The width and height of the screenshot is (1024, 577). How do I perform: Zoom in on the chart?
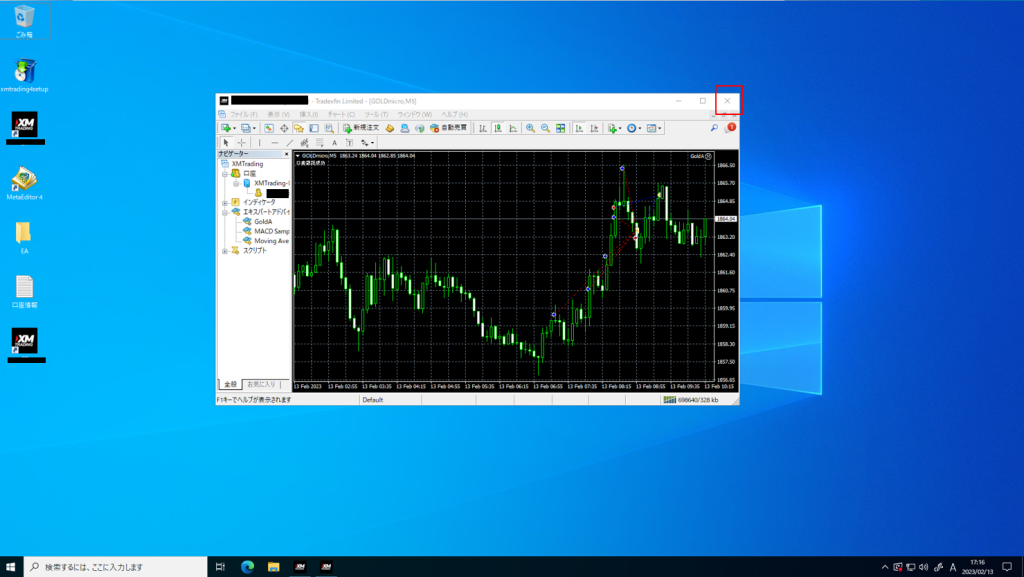tap(530, 129)
